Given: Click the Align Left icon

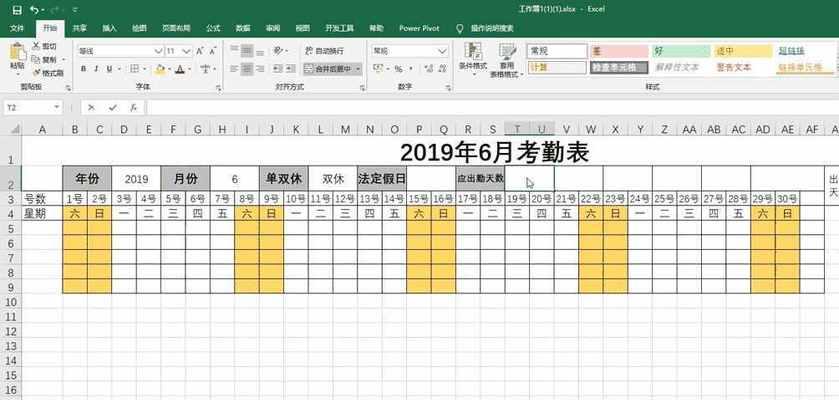Looking at the screenshot, I should [234, 69].
